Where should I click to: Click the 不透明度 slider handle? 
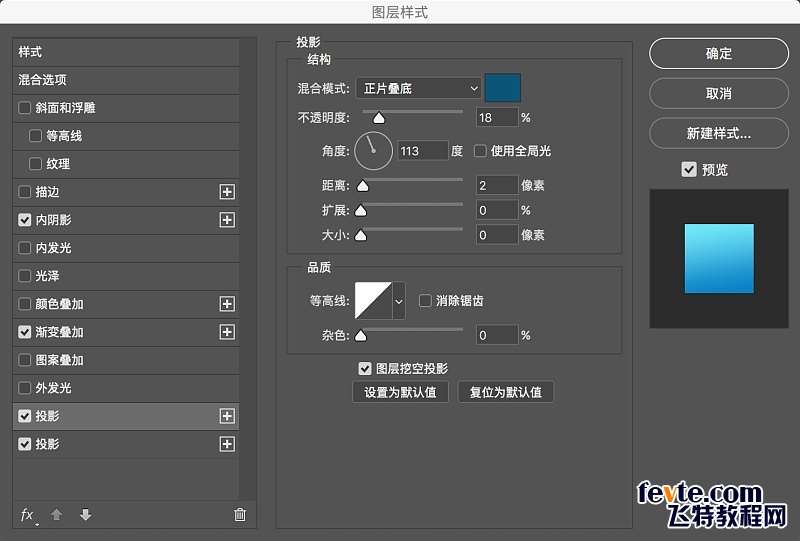(379, 118)
